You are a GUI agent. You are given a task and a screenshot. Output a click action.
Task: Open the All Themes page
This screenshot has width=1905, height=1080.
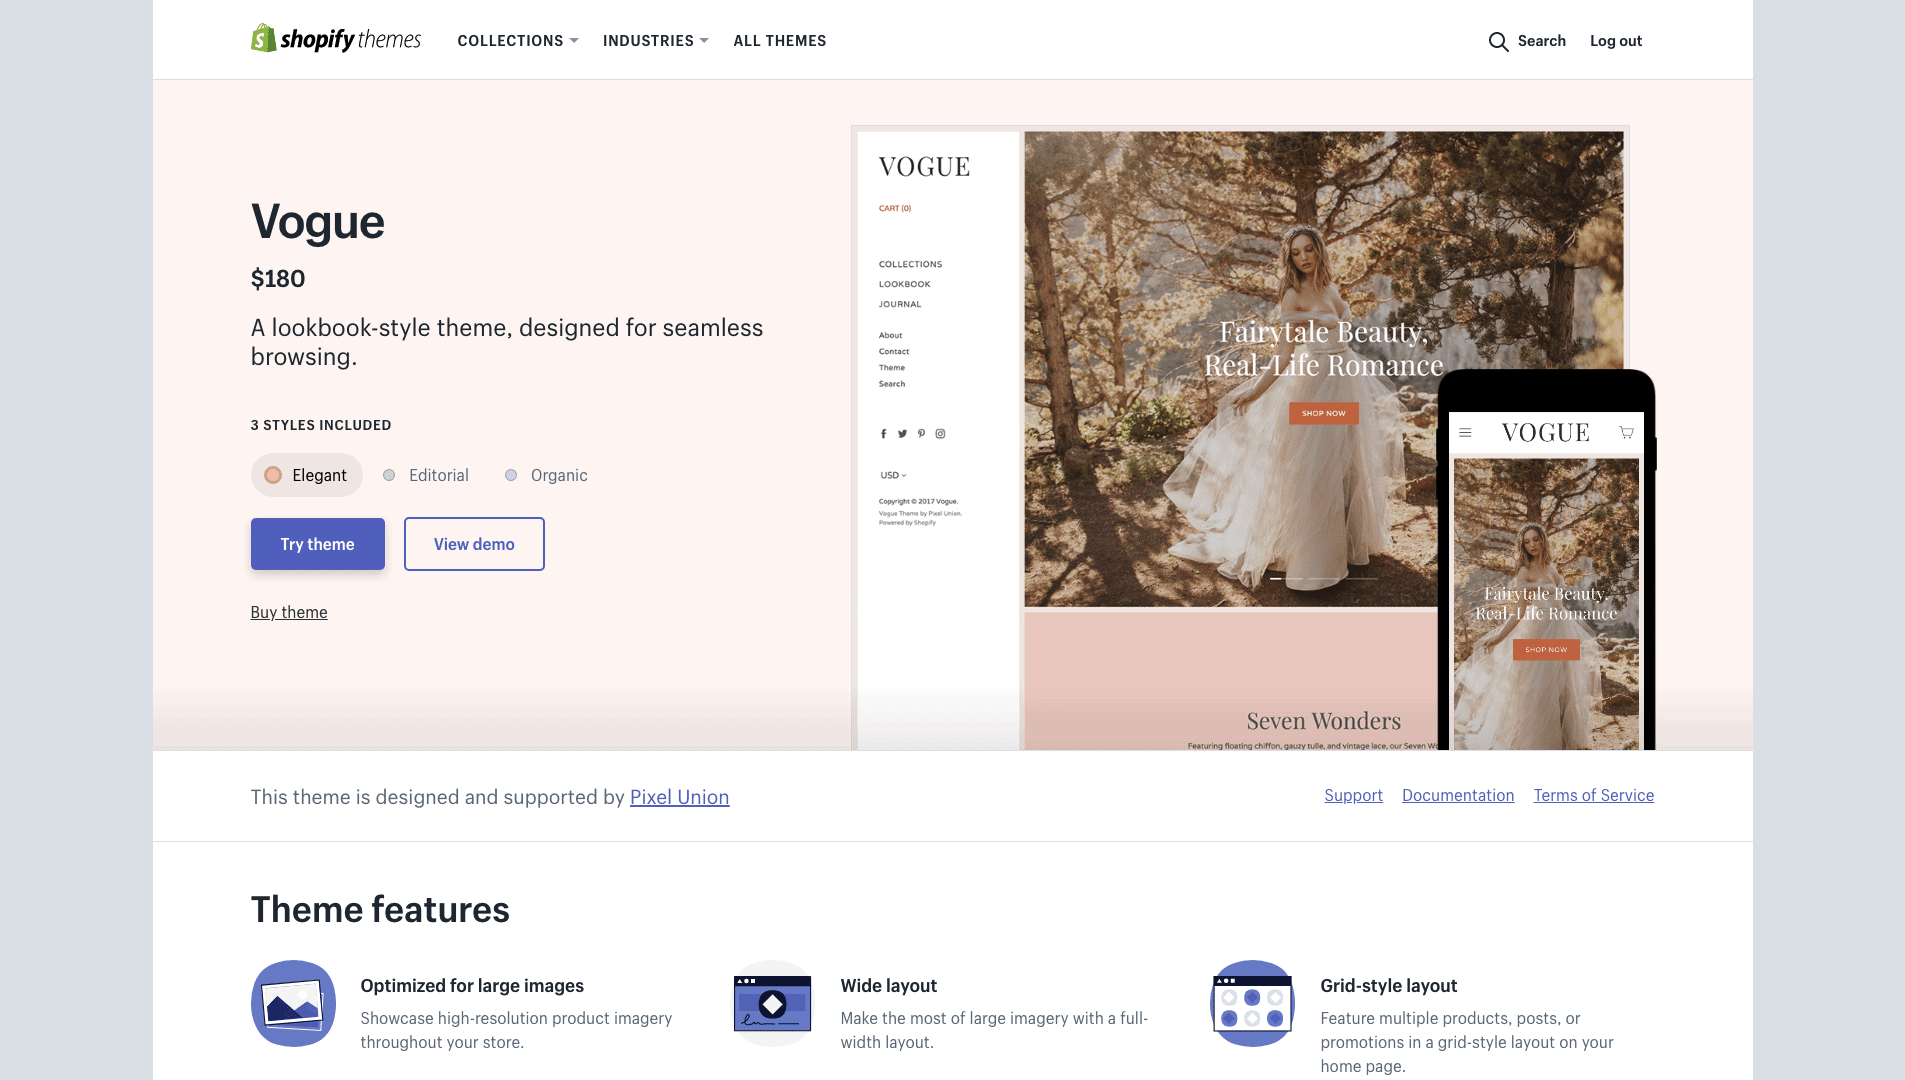pos(780,41)
